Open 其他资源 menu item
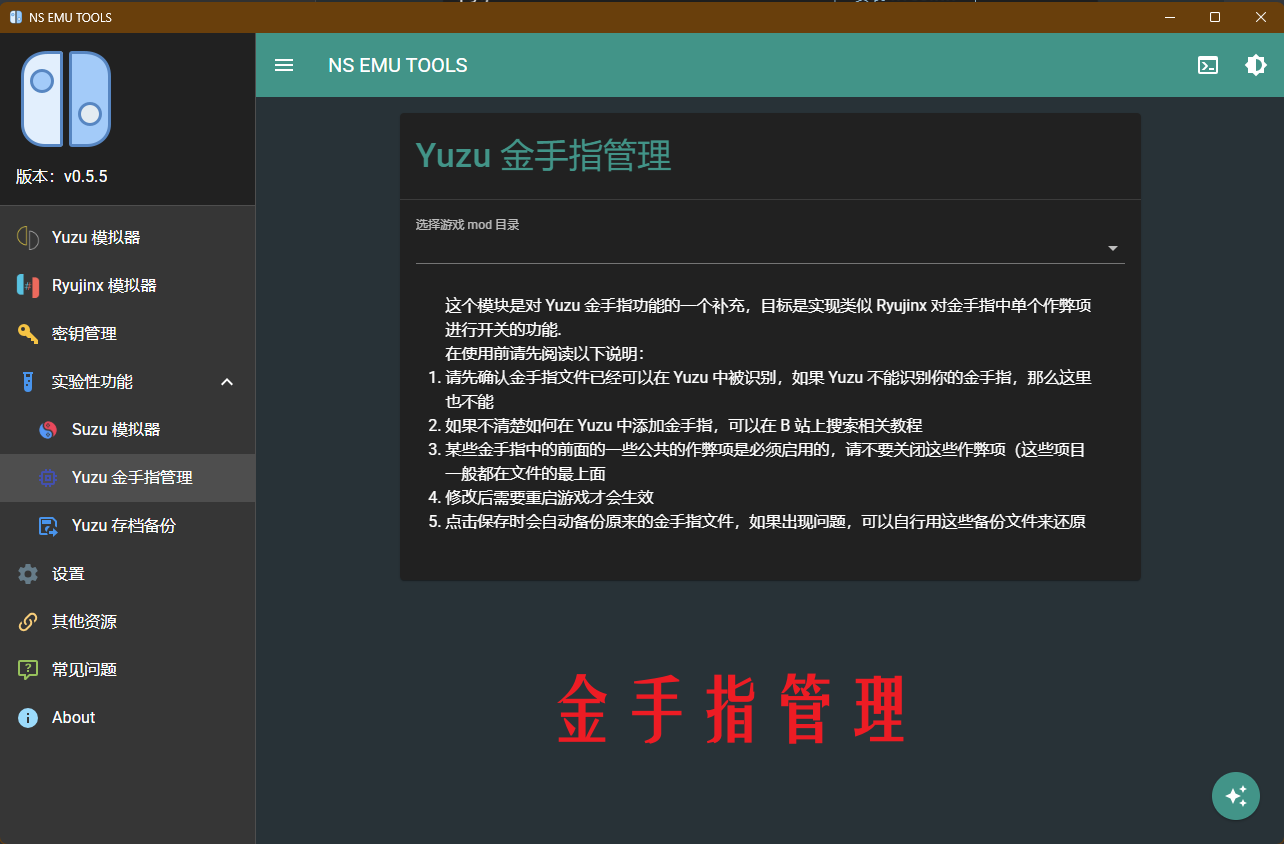The image size is (1284, 844). tap(84, 622)
